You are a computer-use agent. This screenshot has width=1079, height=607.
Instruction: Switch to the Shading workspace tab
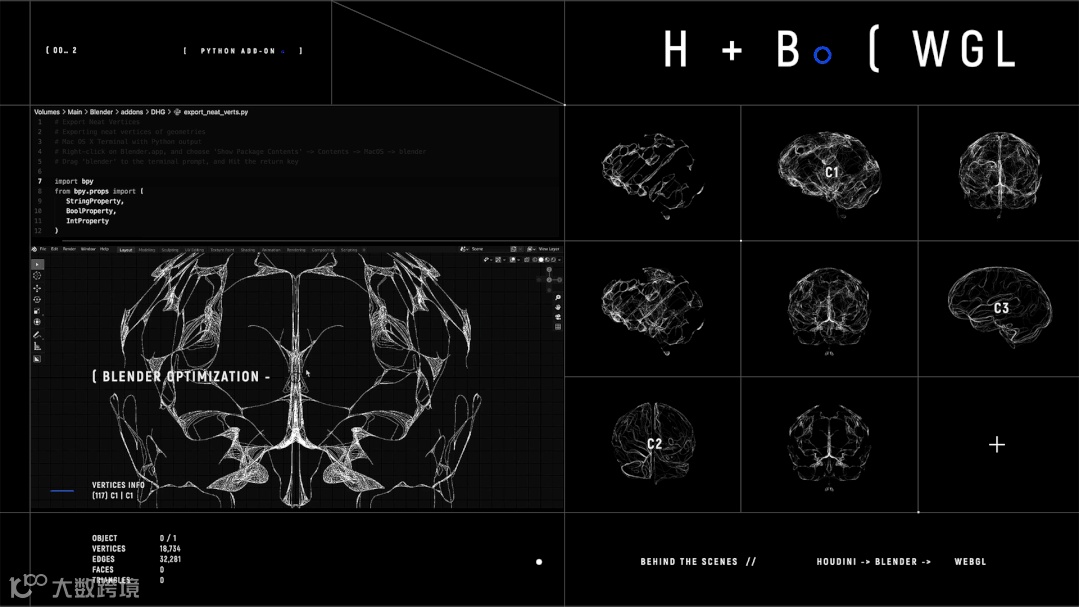point(248,250)
